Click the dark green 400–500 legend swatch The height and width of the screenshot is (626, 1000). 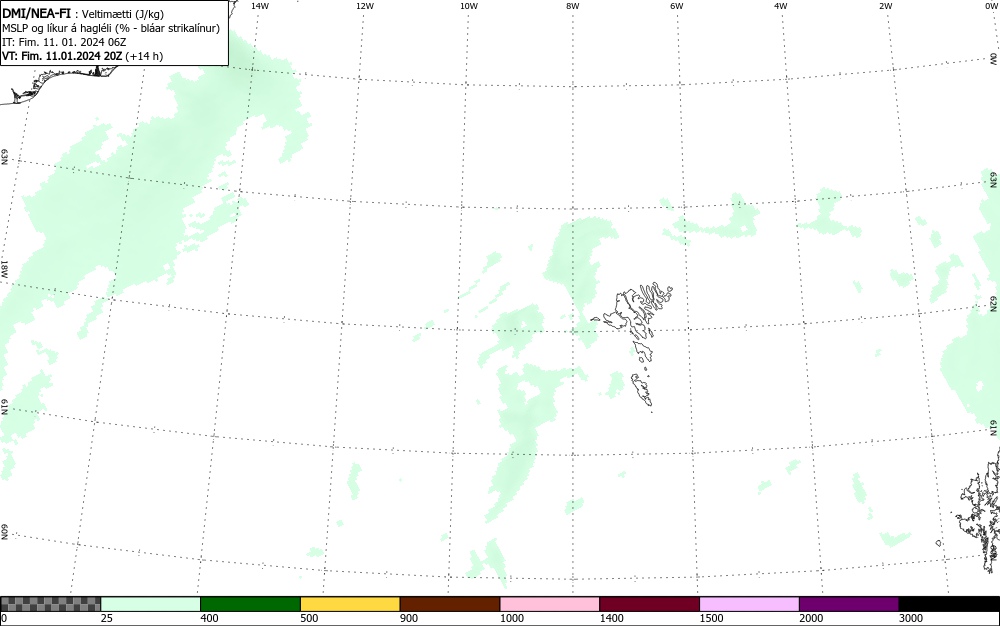(x=250, y=604)
